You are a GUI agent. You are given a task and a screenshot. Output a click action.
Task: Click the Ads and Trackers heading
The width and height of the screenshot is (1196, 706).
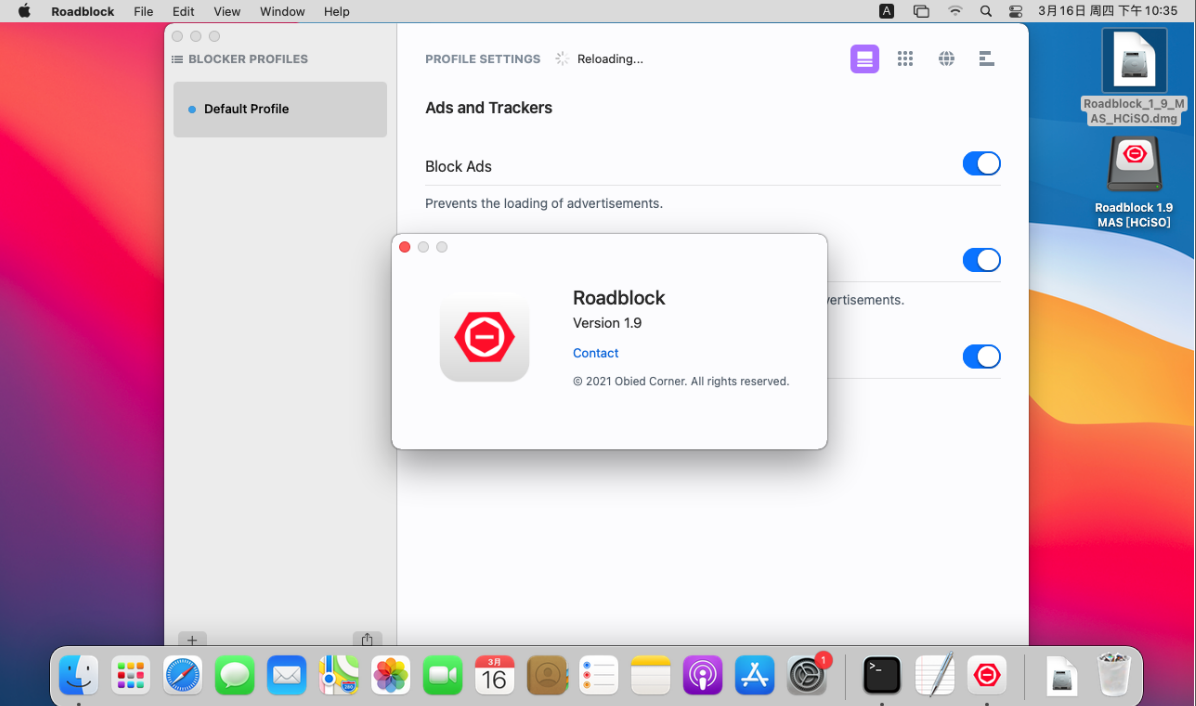coord(488,108)
